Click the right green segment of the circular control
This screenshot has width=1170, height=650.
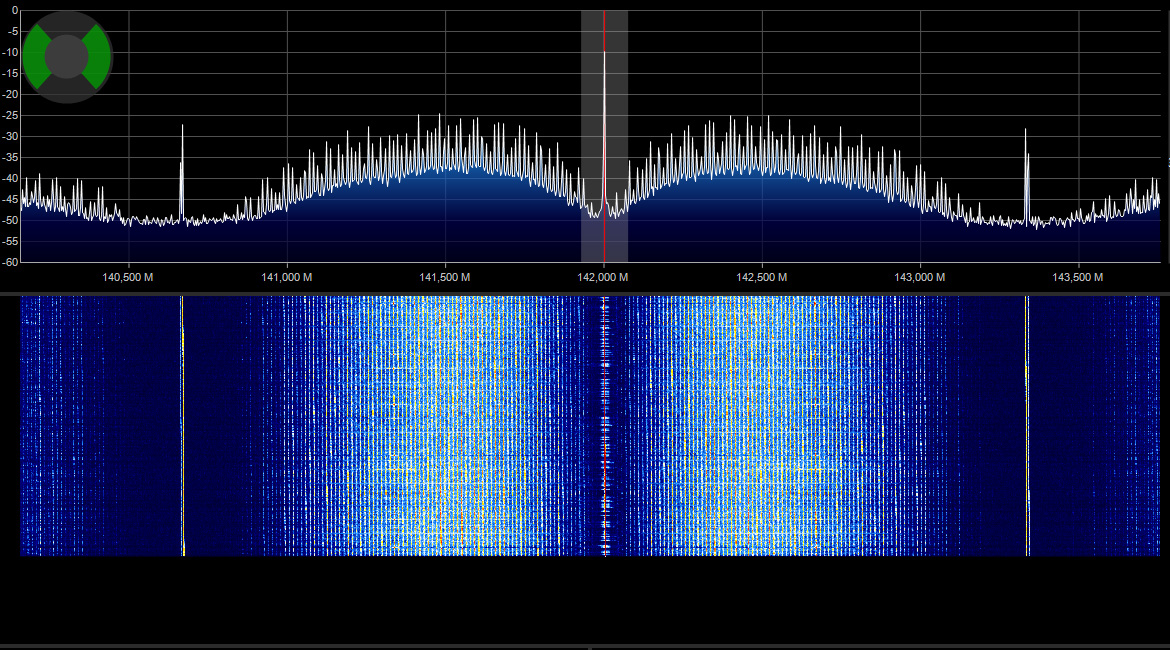[x=99, y=57]
